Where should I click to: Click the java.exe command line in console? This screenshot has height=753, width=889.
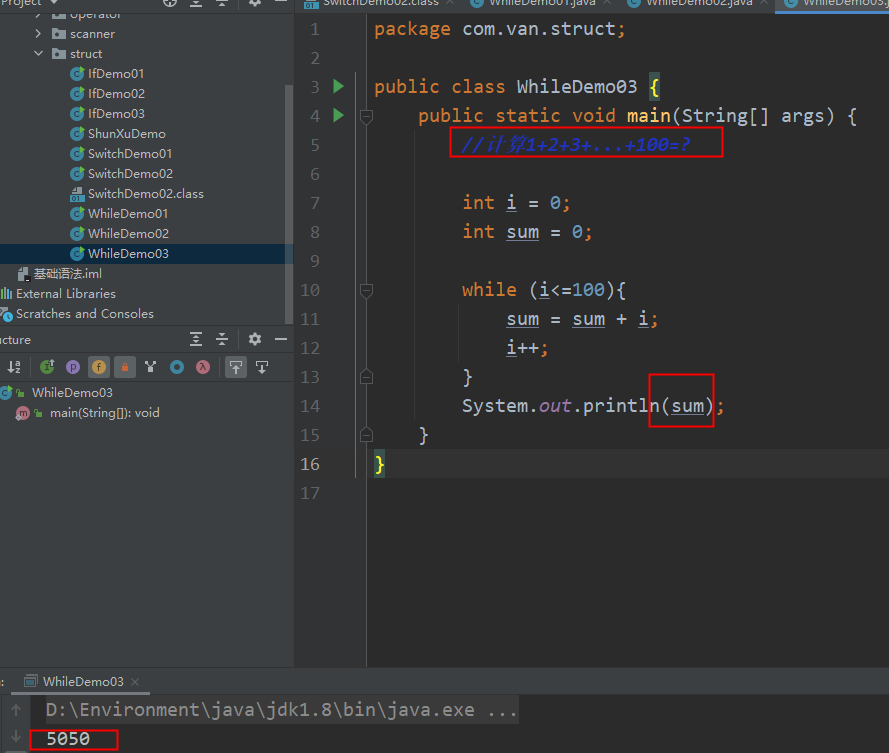(281, 710)
